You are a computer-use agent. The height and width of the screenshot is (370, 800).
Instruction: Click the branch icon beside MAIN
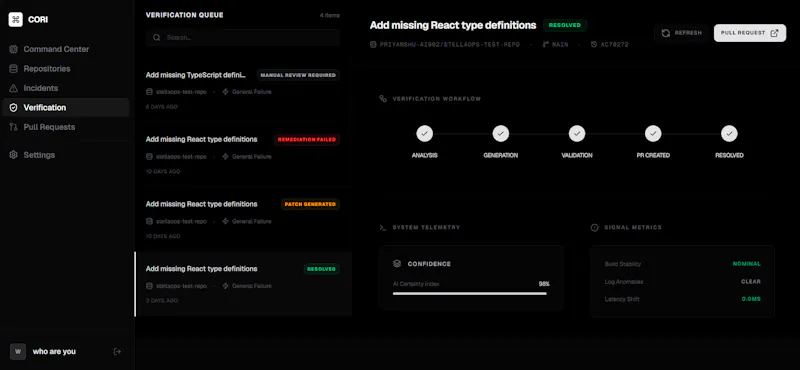[546, 45]
